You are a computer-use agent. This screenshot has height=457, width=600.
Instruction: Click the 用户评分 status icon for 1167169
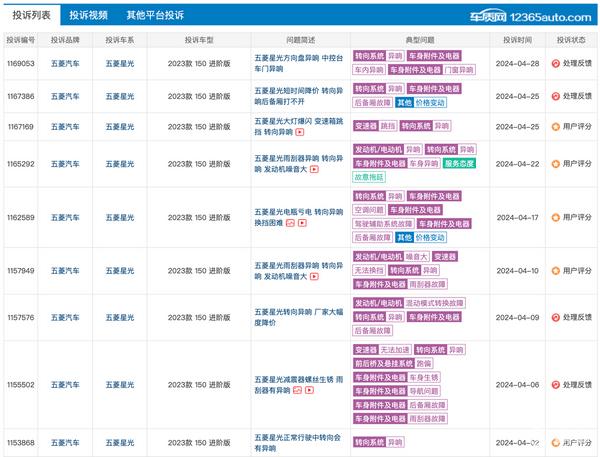[x=556, y=126]
